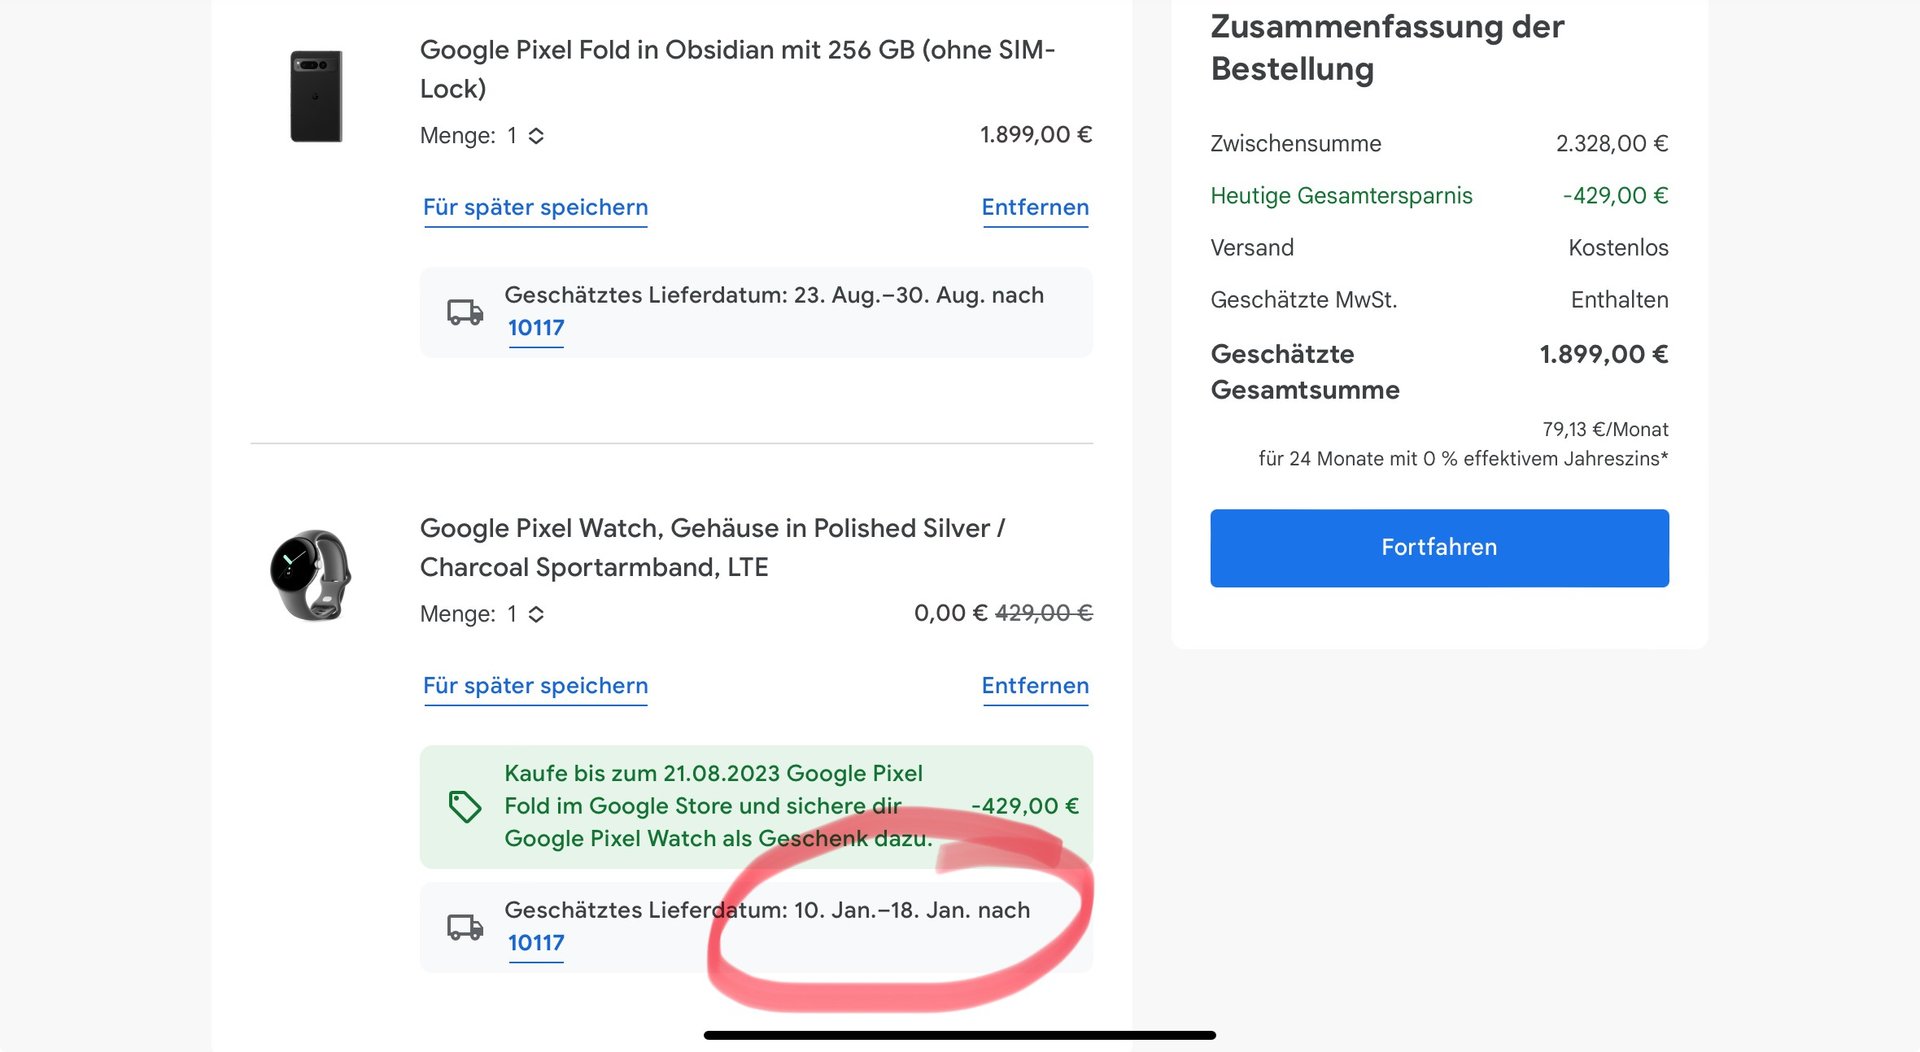Click the delivery truck icon for Pixel Watch
Viewport: 1920px width, 1052px height.
tap(465, 927)
